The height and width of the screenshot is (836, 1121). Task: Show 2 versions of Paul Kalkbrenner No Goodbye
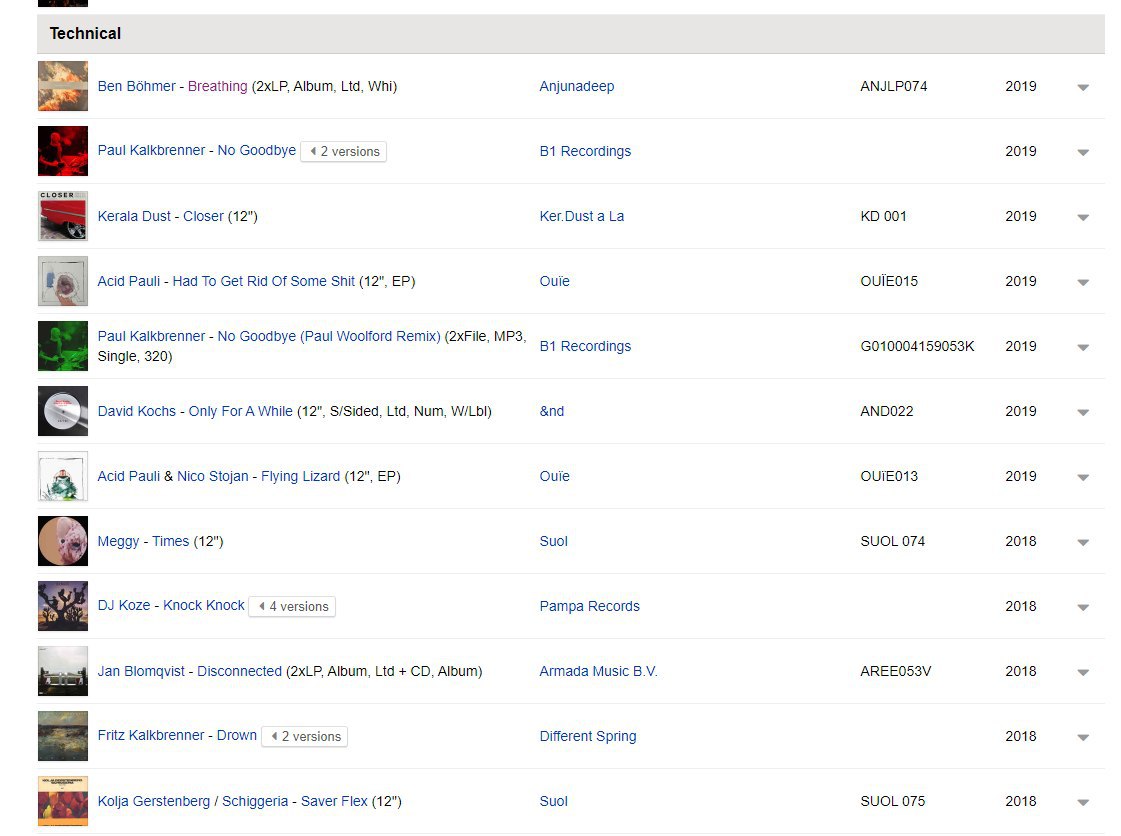344,152
